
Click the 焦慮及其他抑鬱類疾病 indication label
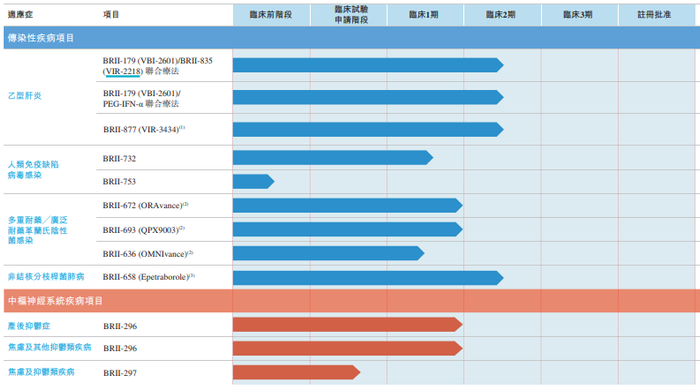(x=50, y=347)
